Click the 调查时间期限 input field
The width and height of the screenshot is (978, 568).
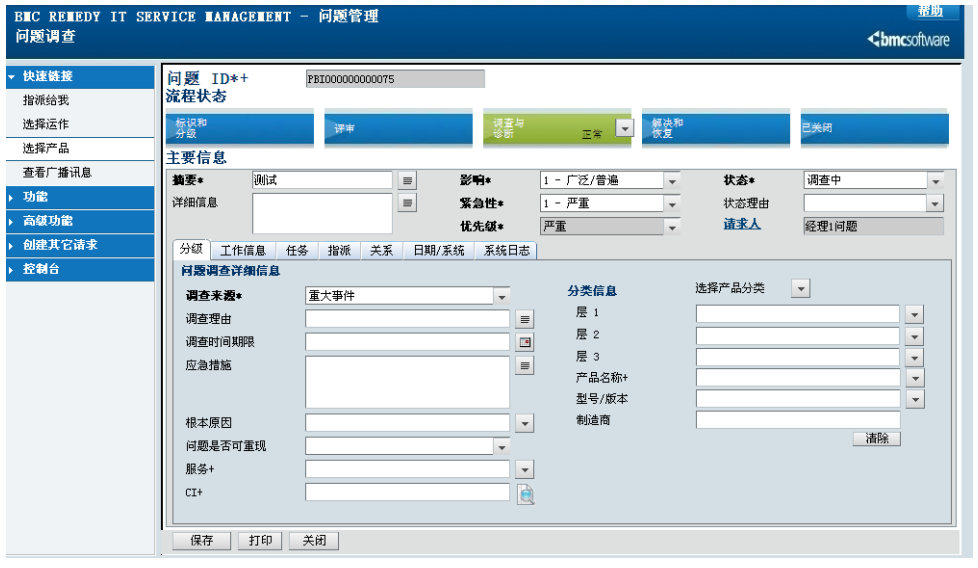[407, 342]
